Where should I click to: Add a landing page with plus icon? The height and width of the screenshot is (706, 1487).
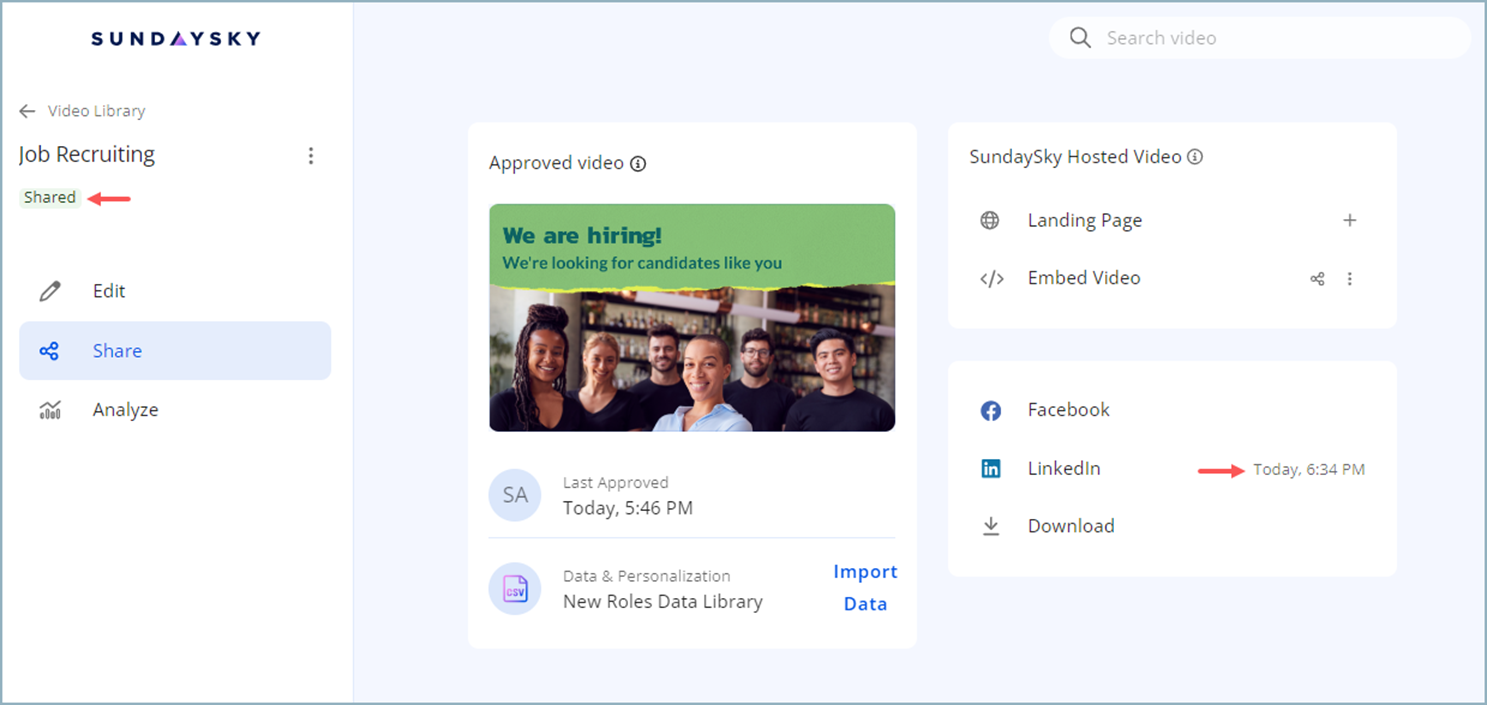click(x=1349, y=220)
